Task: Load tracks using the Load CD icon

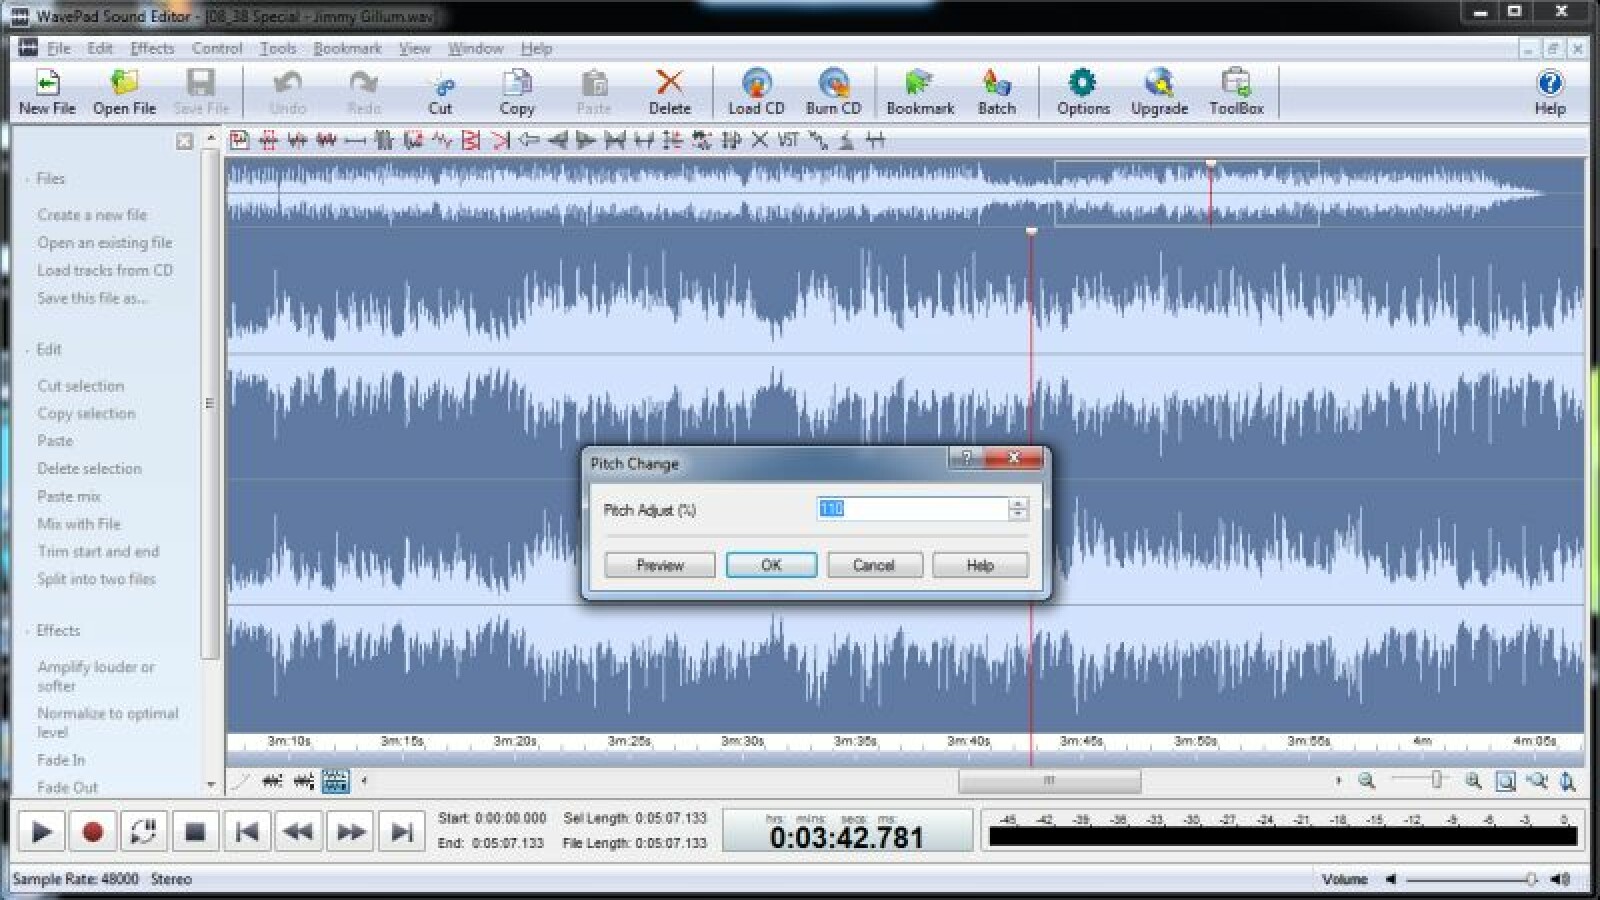Action: tap(755, 90)
